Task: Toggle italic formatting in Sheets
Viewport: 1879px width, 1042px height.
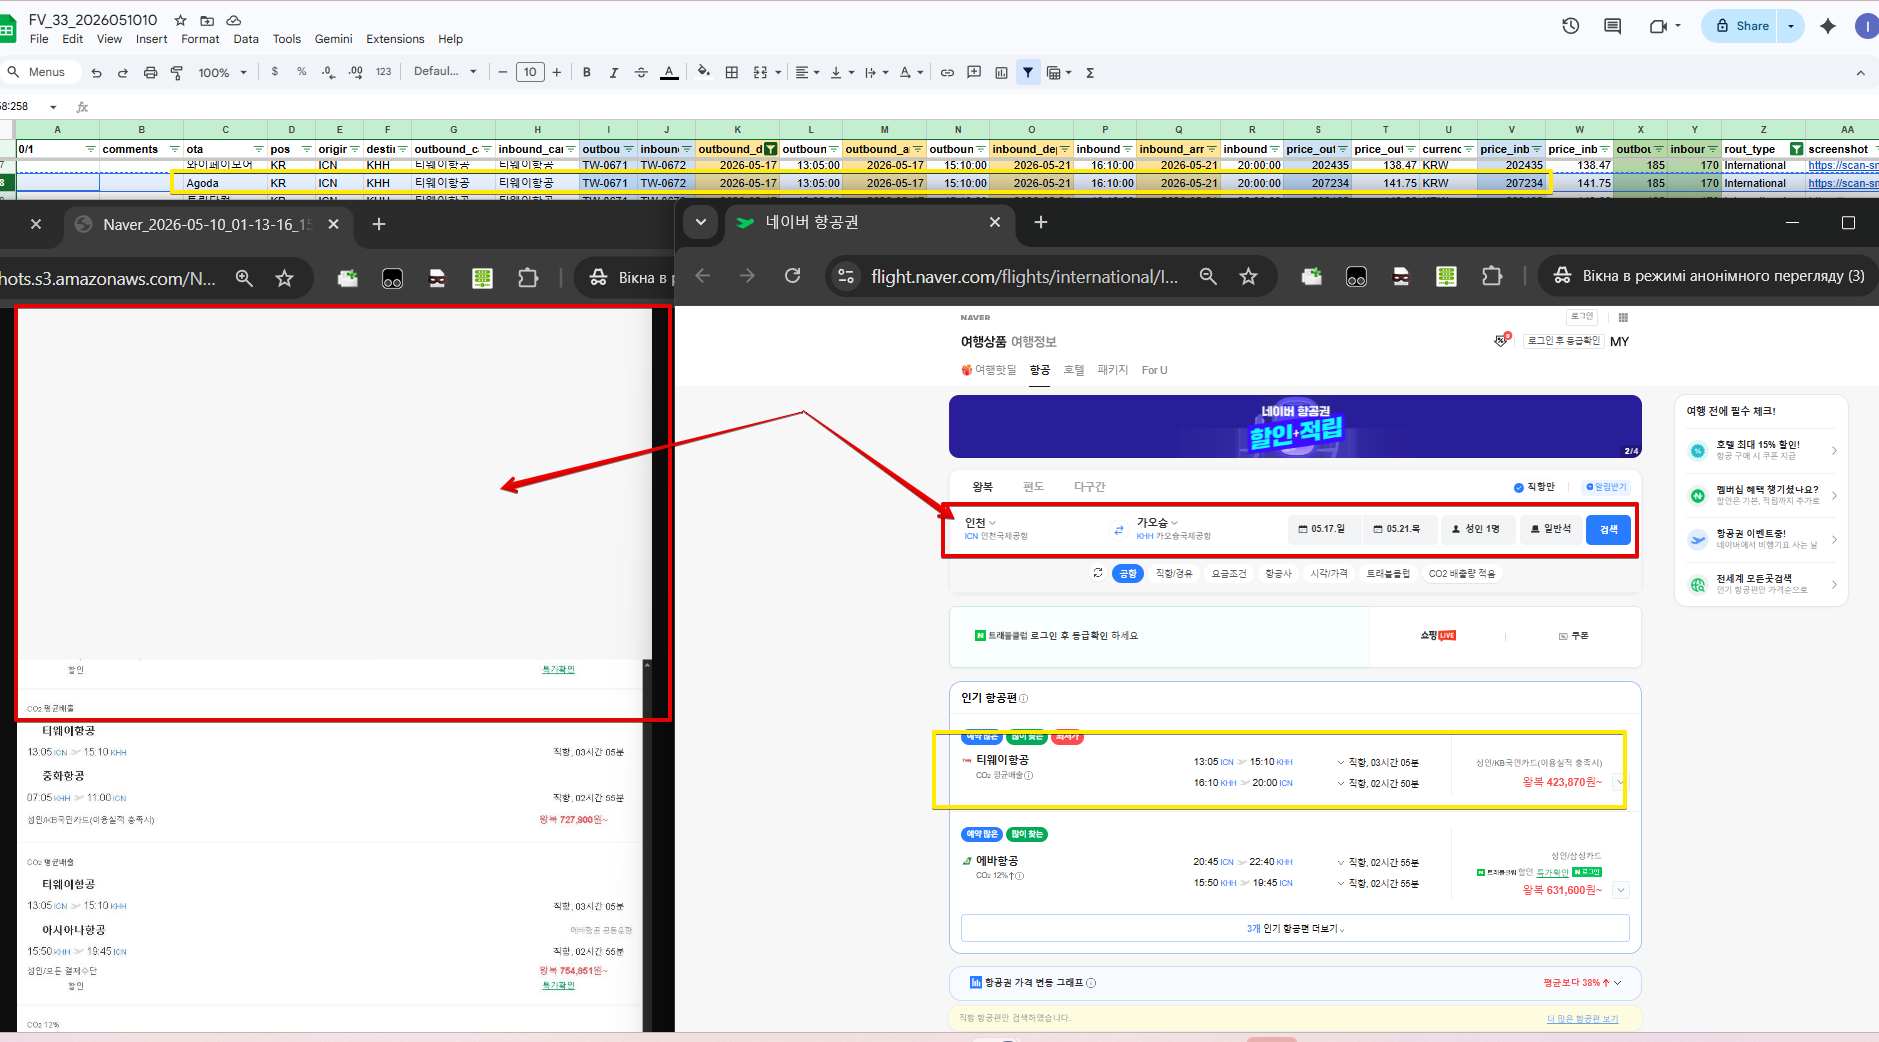Action: [614, 72]
